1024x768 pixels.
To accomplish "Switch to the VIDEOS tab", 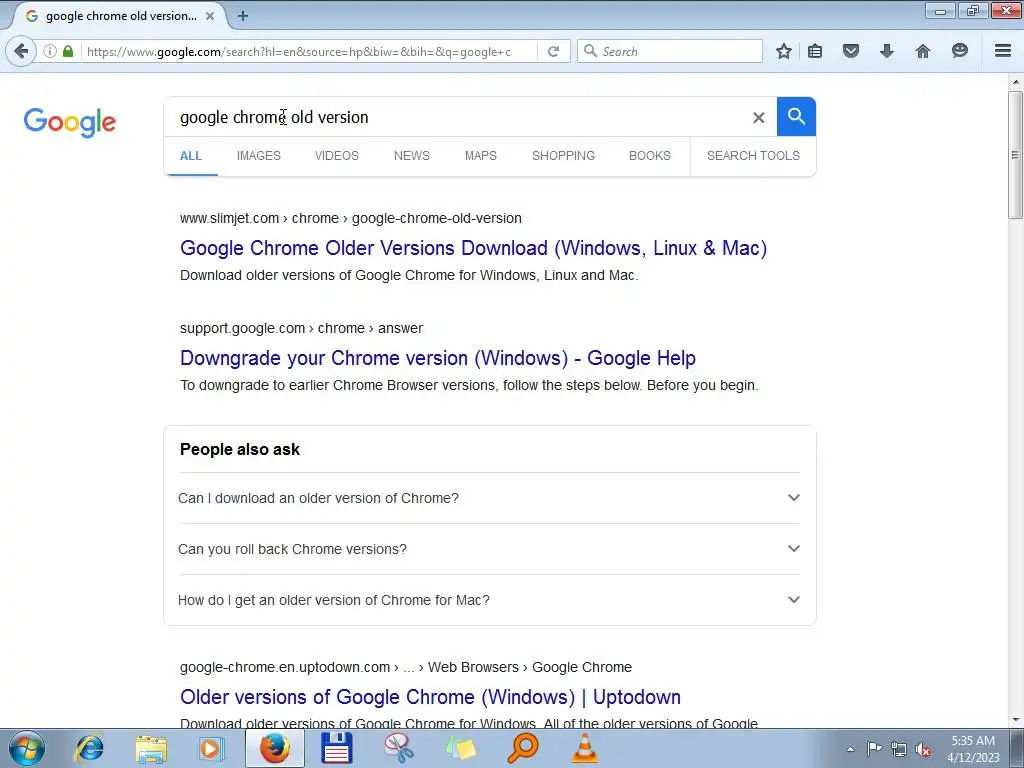I will (337, 155).
